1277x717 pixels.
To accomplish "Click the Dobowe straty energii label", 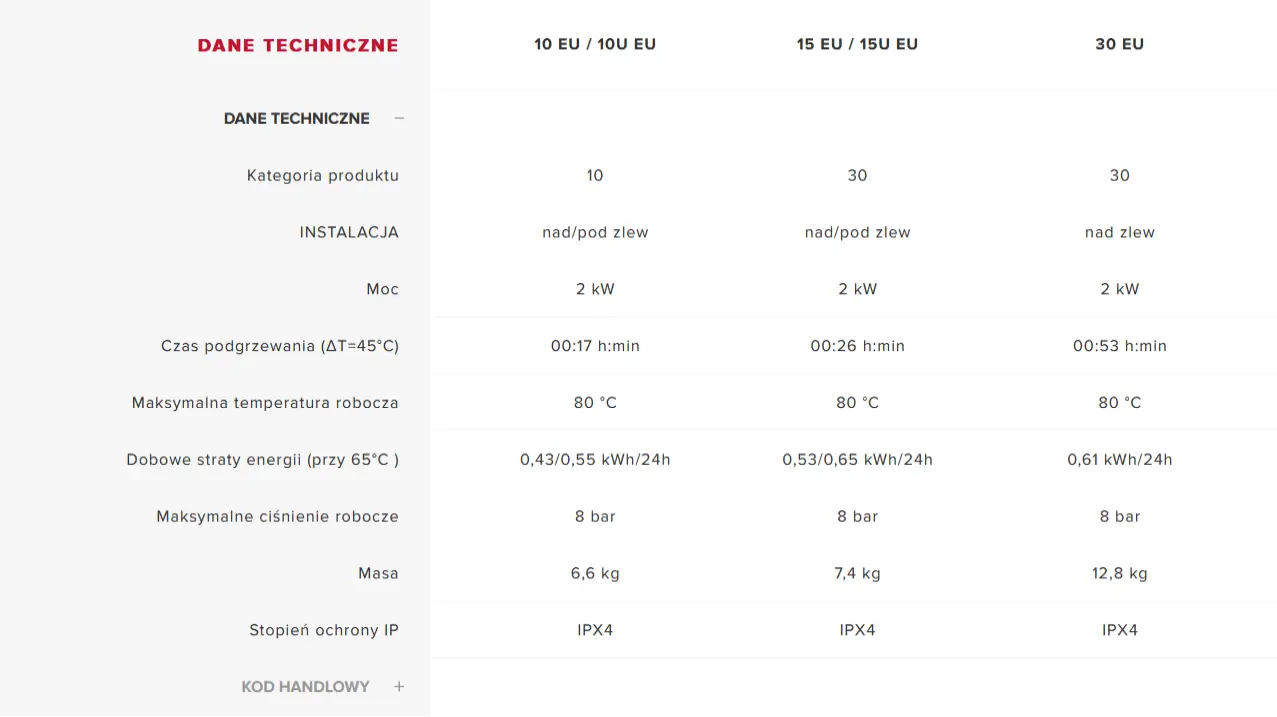I will click(x=263, y=460).
